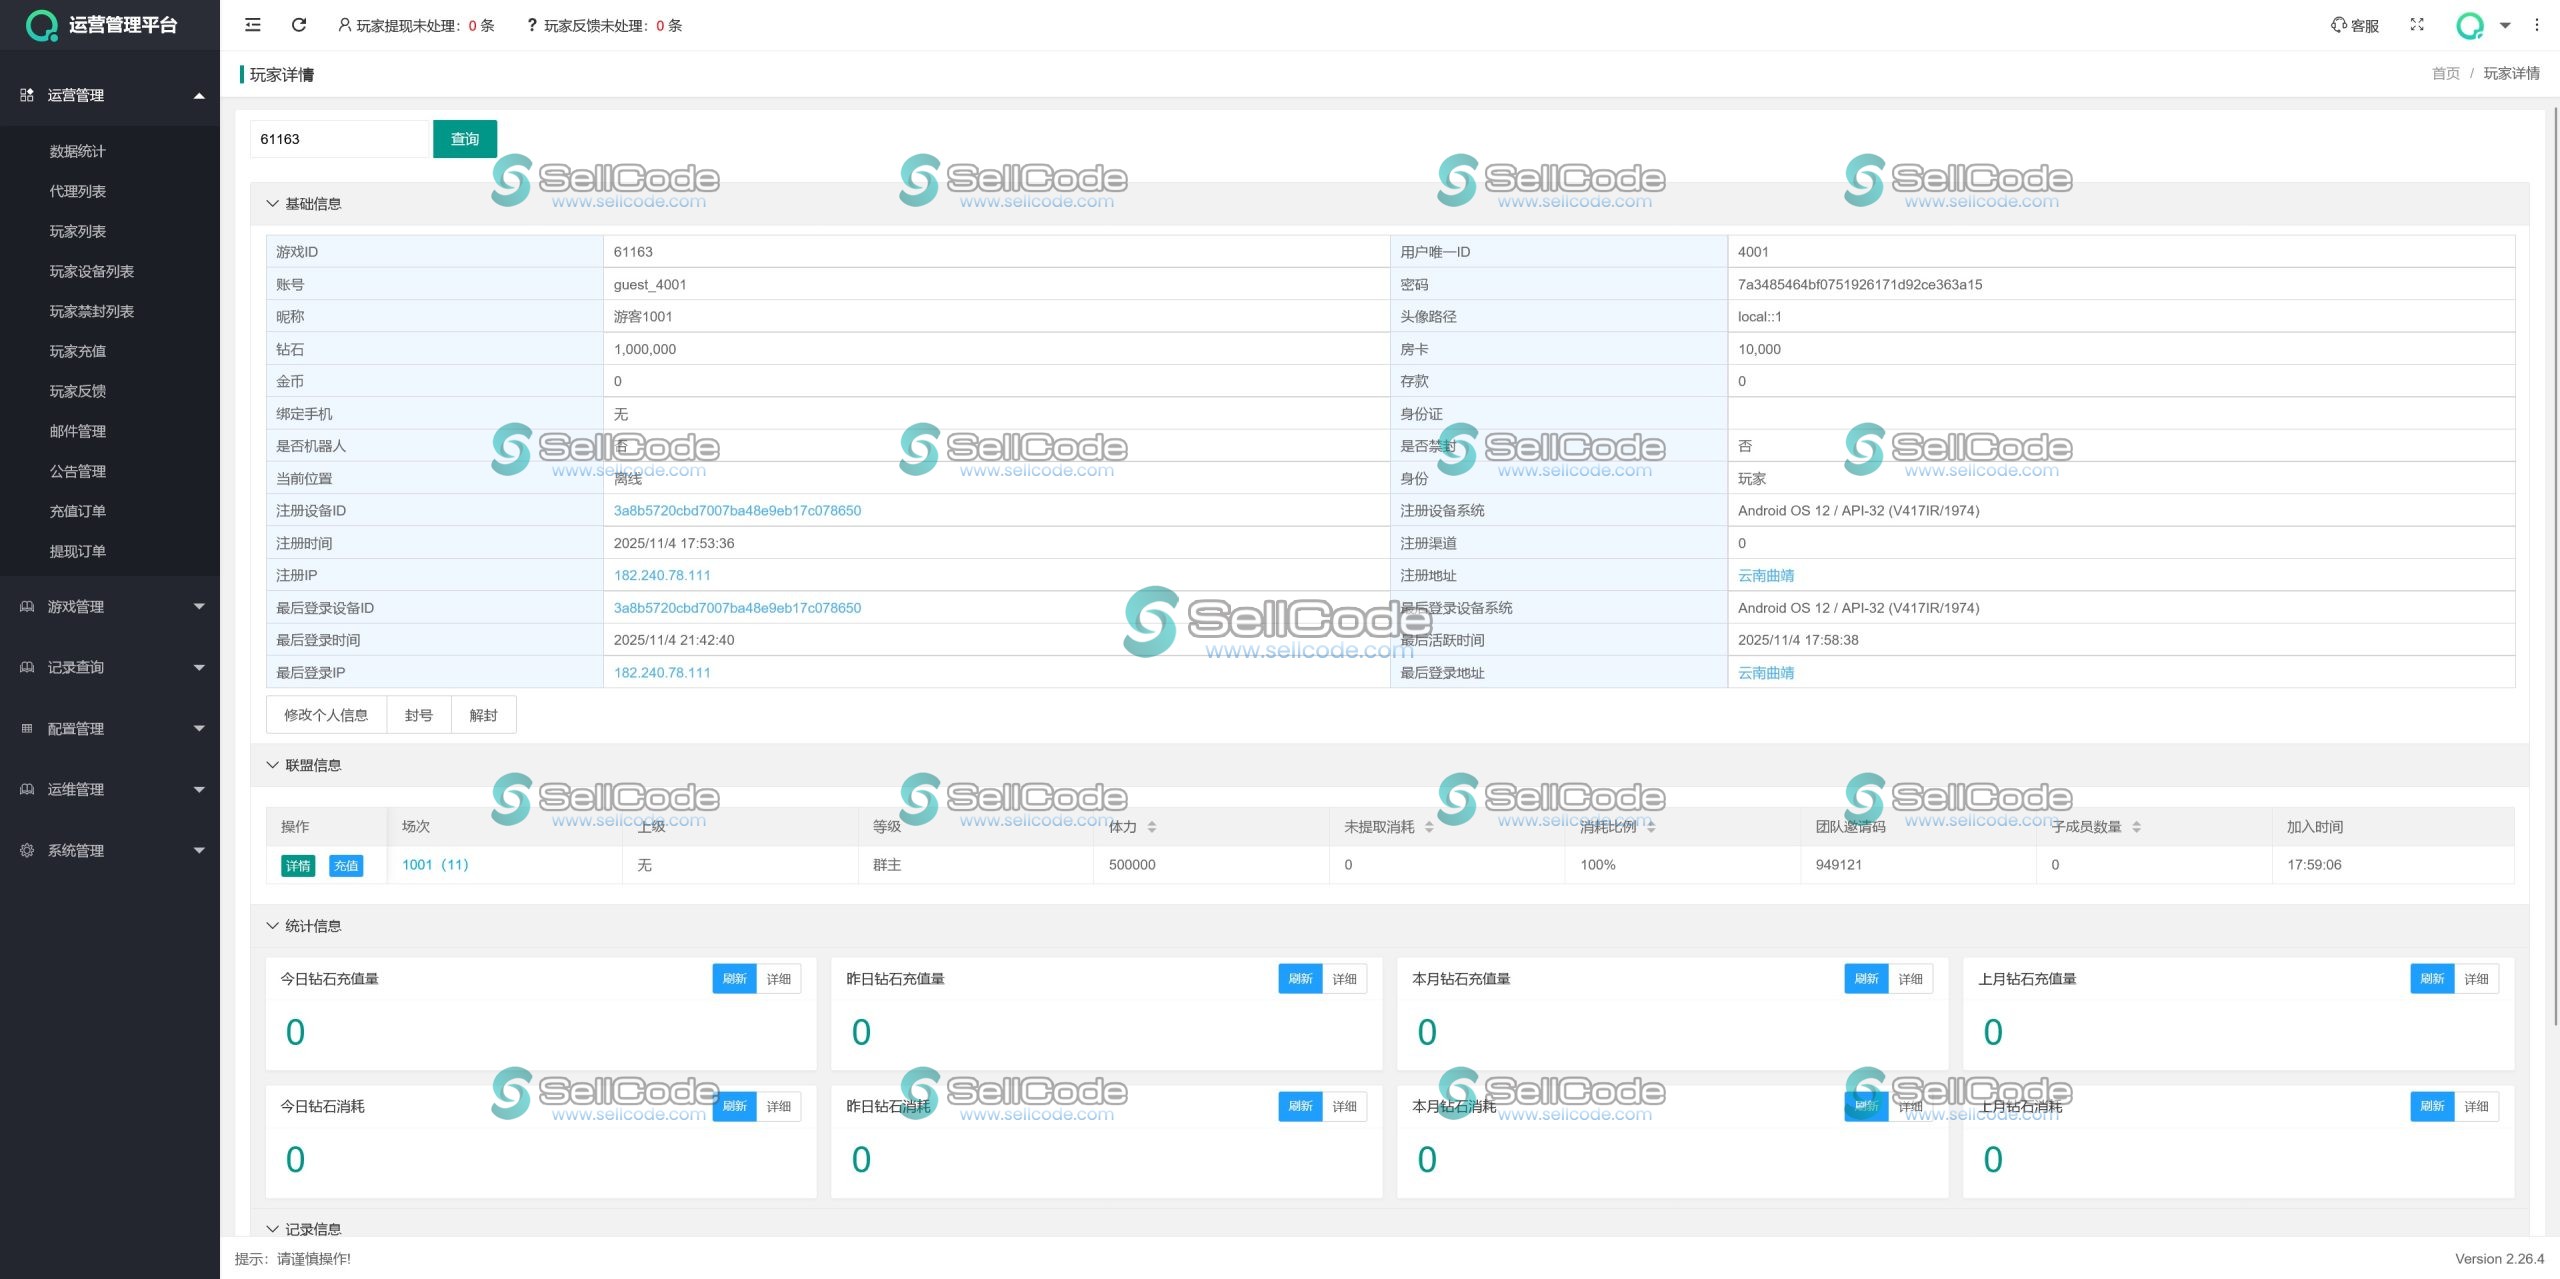This screenshot has width=2560, height=1279.
Task: Click the 封号 ban button
Action: click(x=418, y=715)
